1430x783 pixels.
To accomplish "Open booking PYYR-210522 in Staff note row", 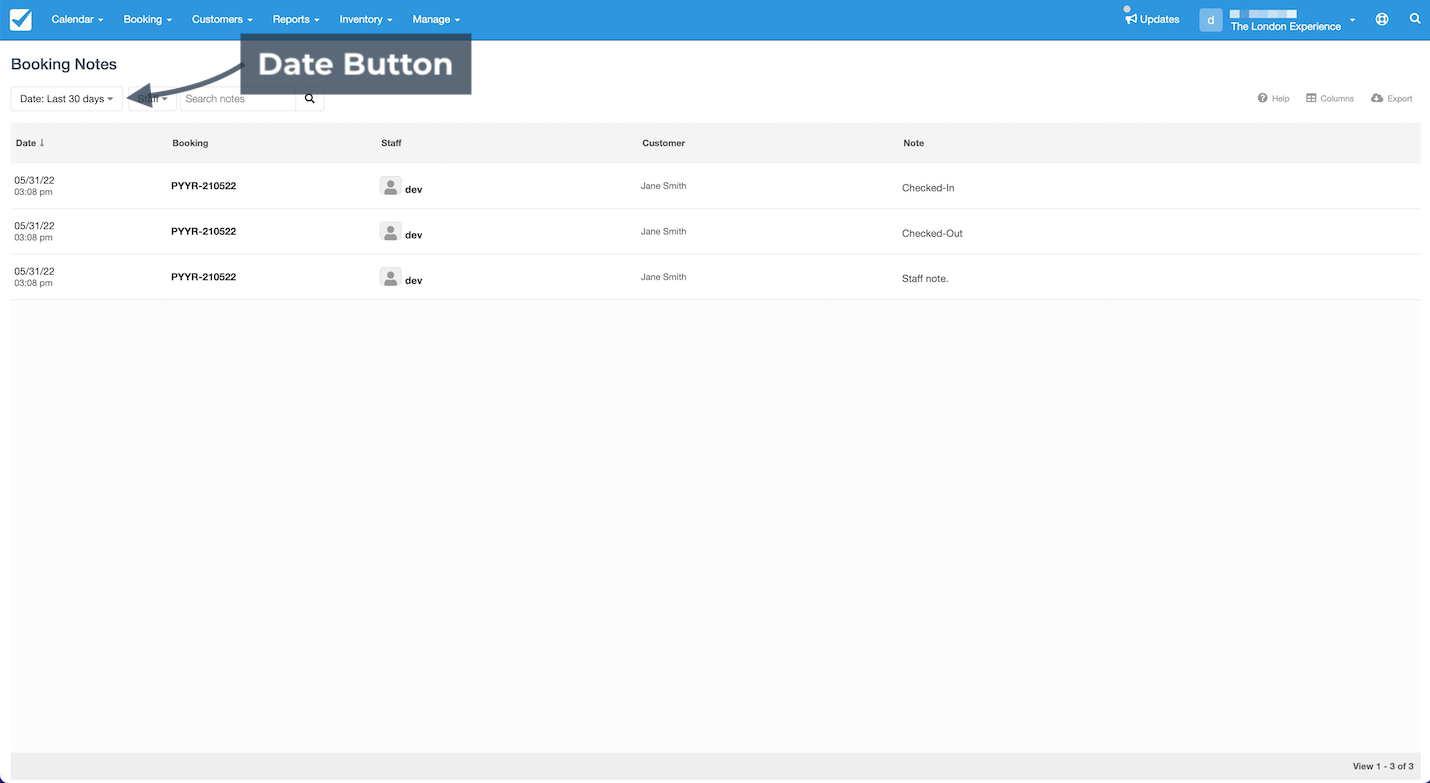I will click(x=203, y=277).
